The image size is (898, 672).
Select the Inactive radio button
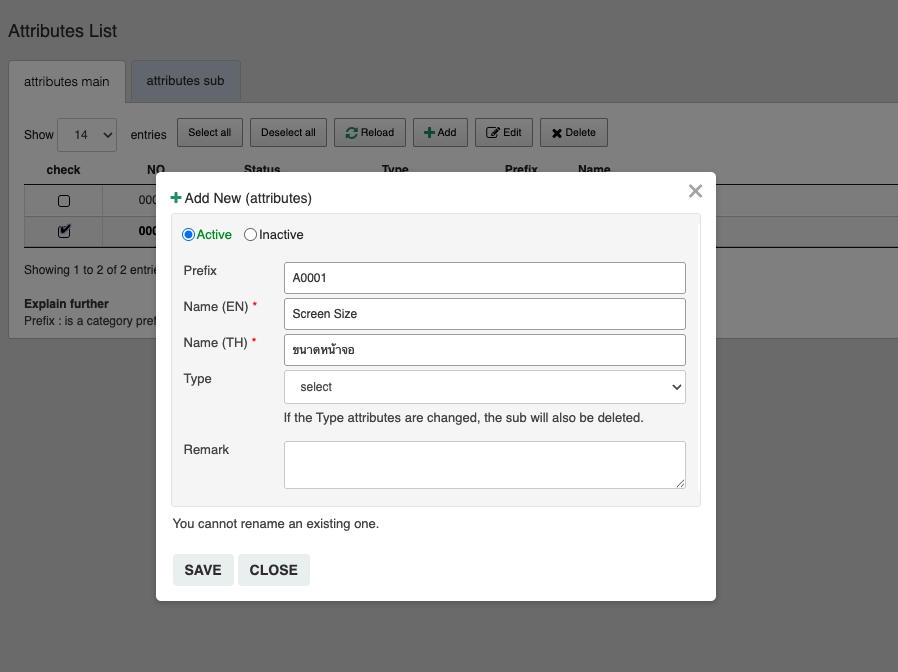(251, 235)
